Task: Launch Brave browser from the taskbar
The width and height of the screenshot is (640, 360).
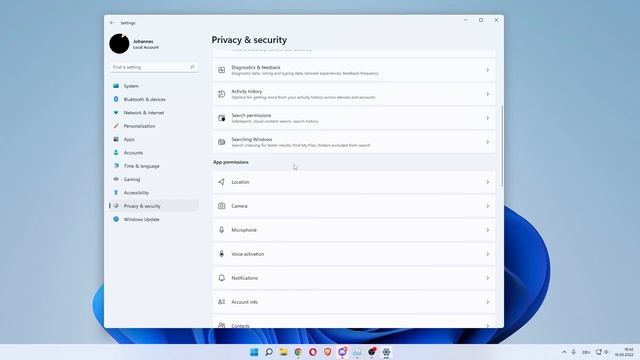Action: pyautogui.click(x=327, y=352)
